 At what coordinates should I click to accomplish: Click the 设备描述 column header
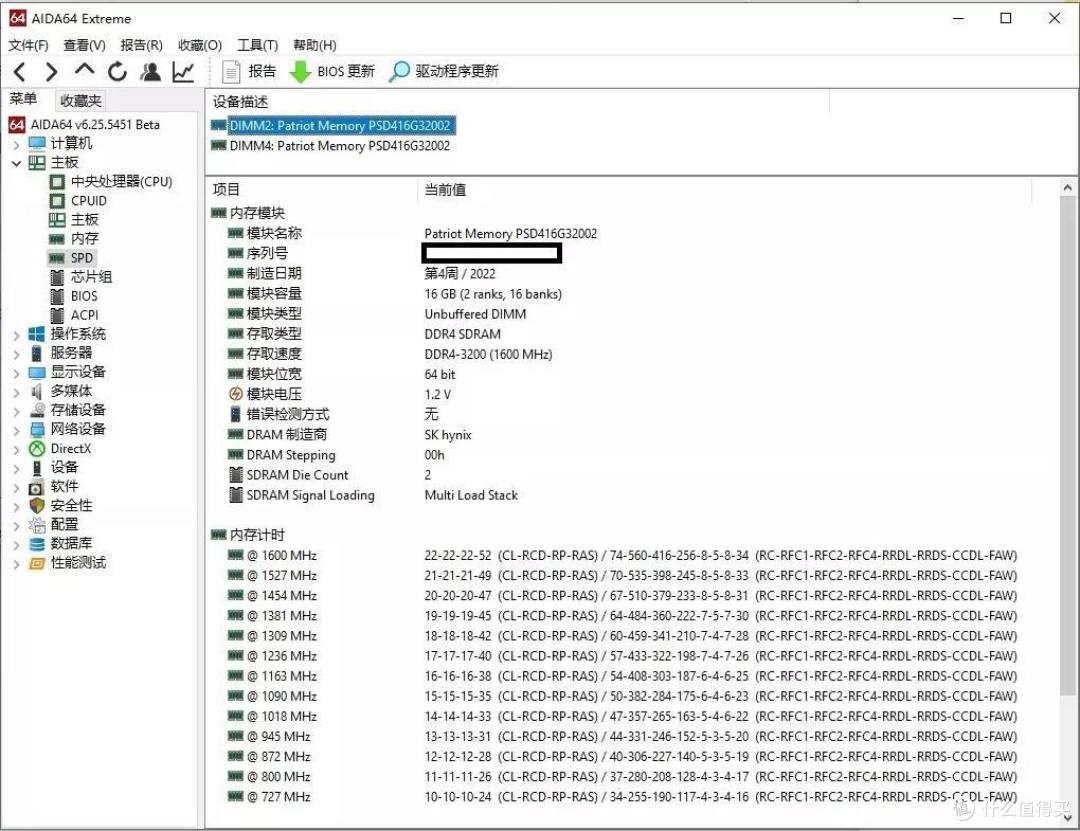tap(240, 101)
